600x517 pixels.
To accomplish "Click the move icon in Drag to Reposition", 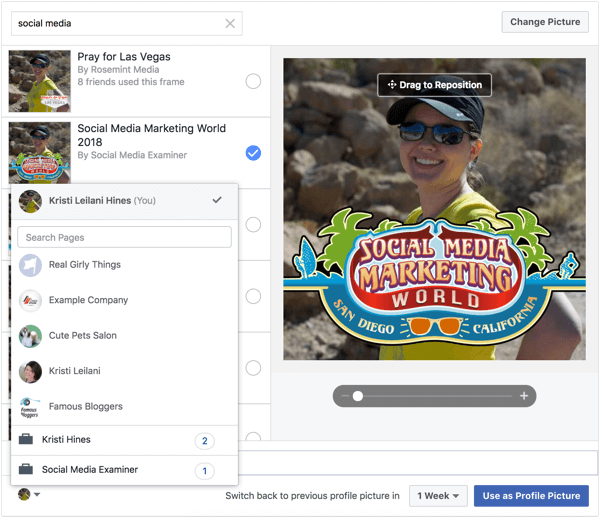I will pos(392,85).
